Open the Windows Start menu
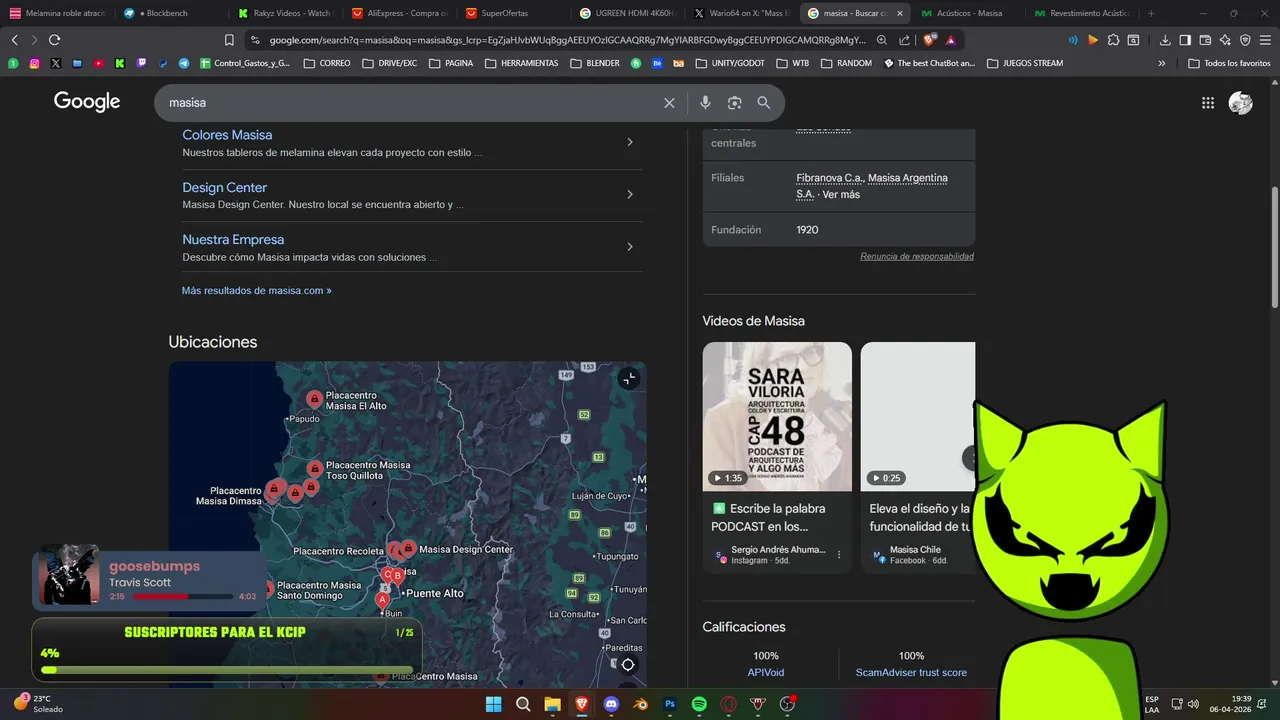The height and width of the screenshot is (720, 1280). (493, 704)
